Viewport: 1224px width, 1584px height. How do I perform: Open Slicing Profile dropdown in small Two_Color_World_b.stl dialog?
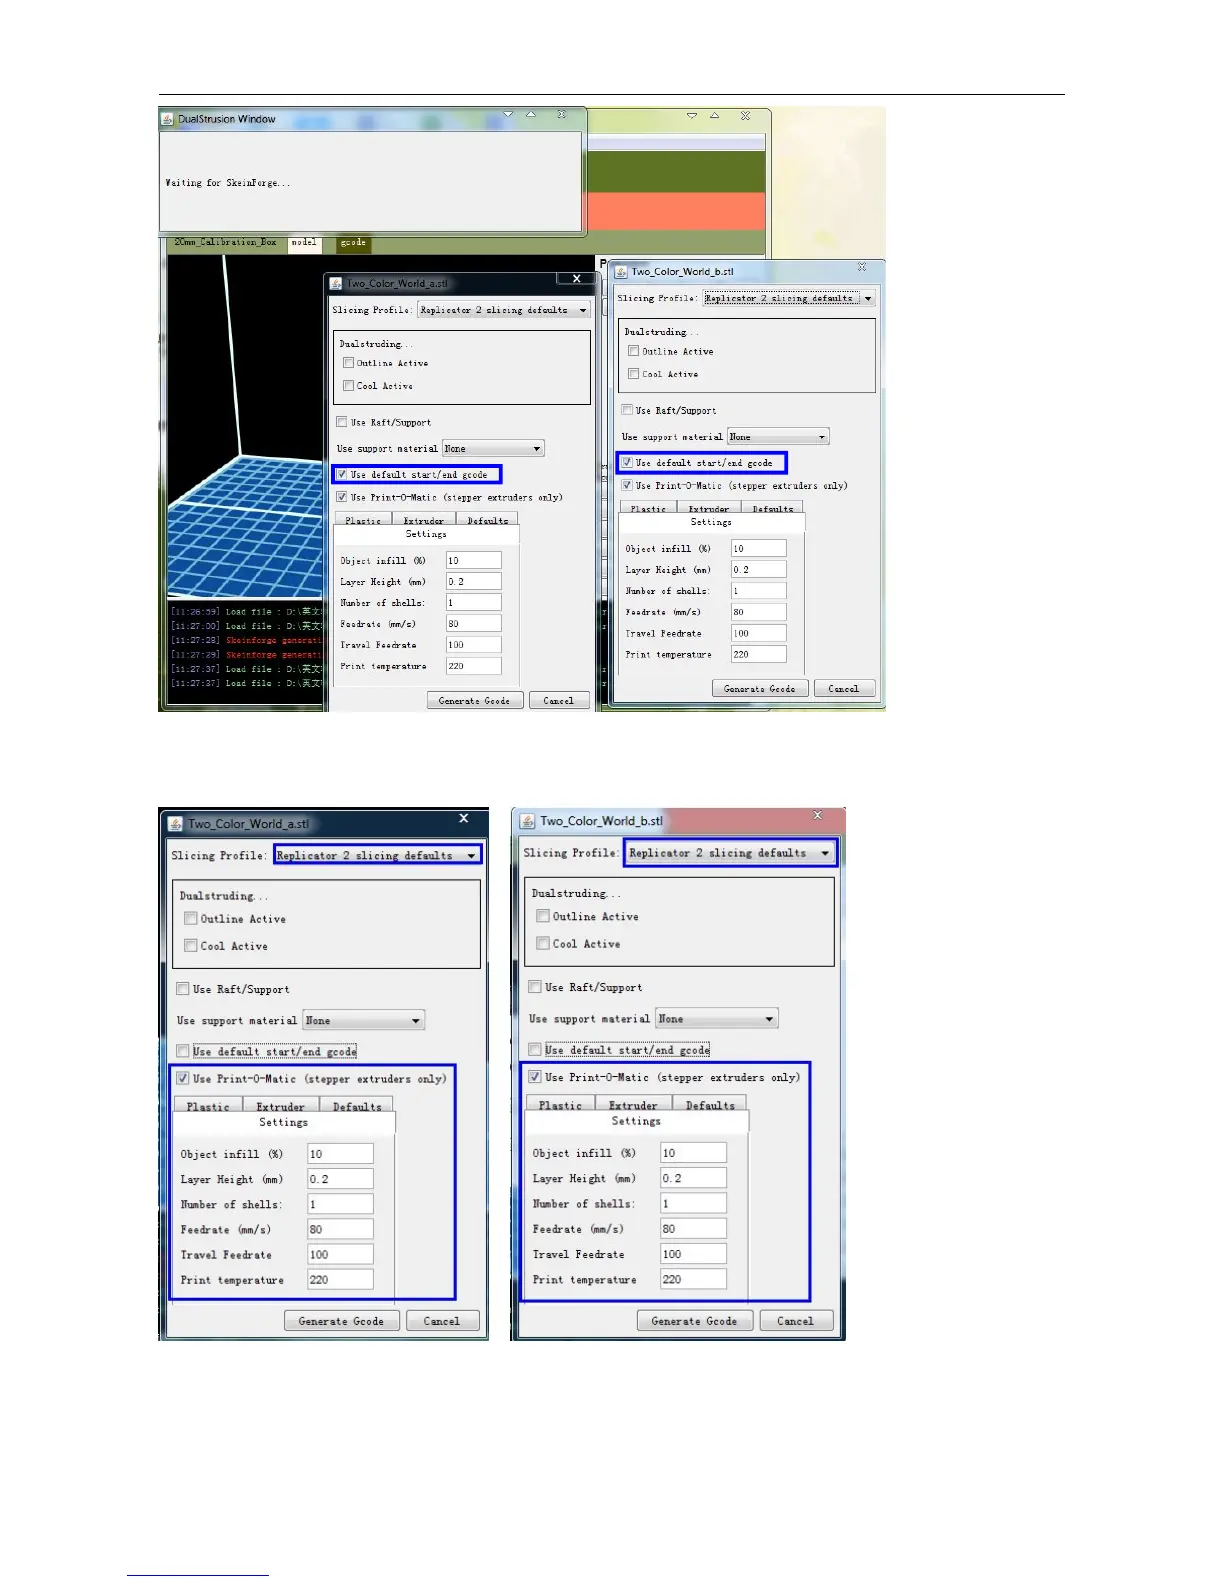pos(789,298)
